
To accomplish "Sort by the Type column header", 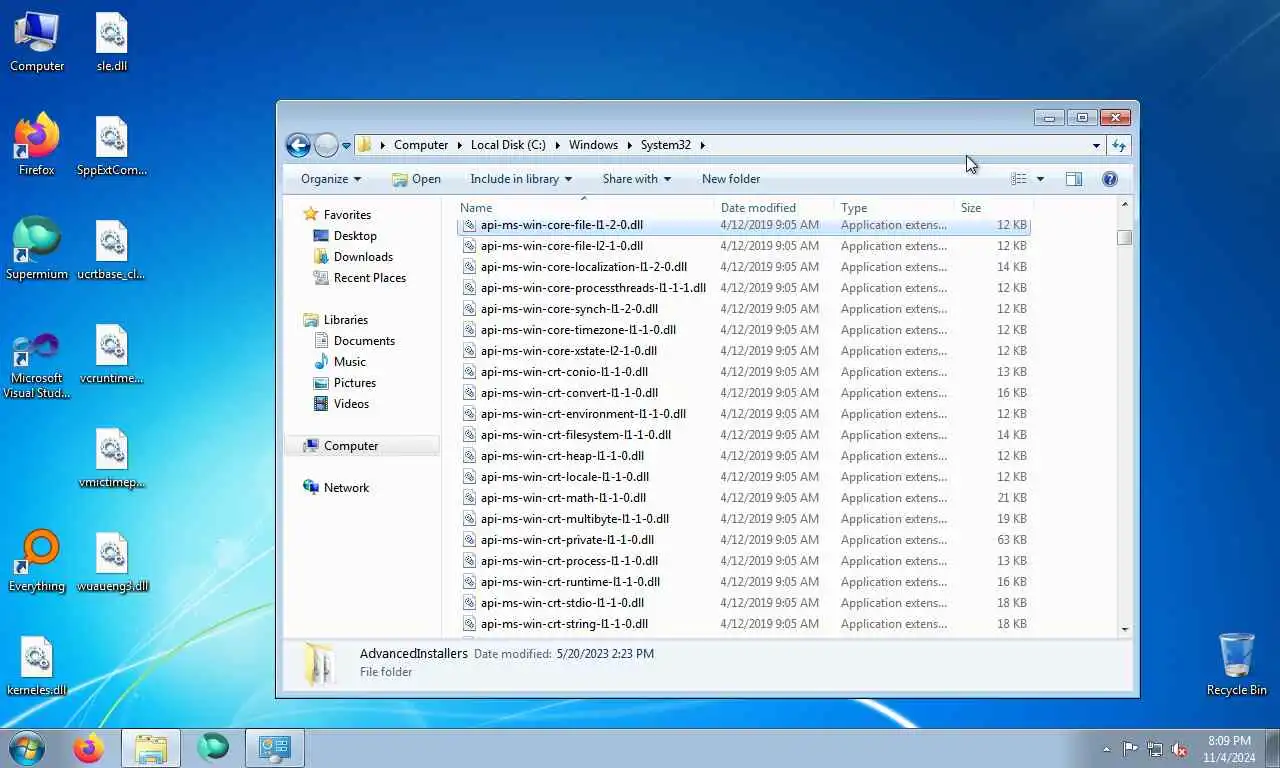I will point(894,207).
